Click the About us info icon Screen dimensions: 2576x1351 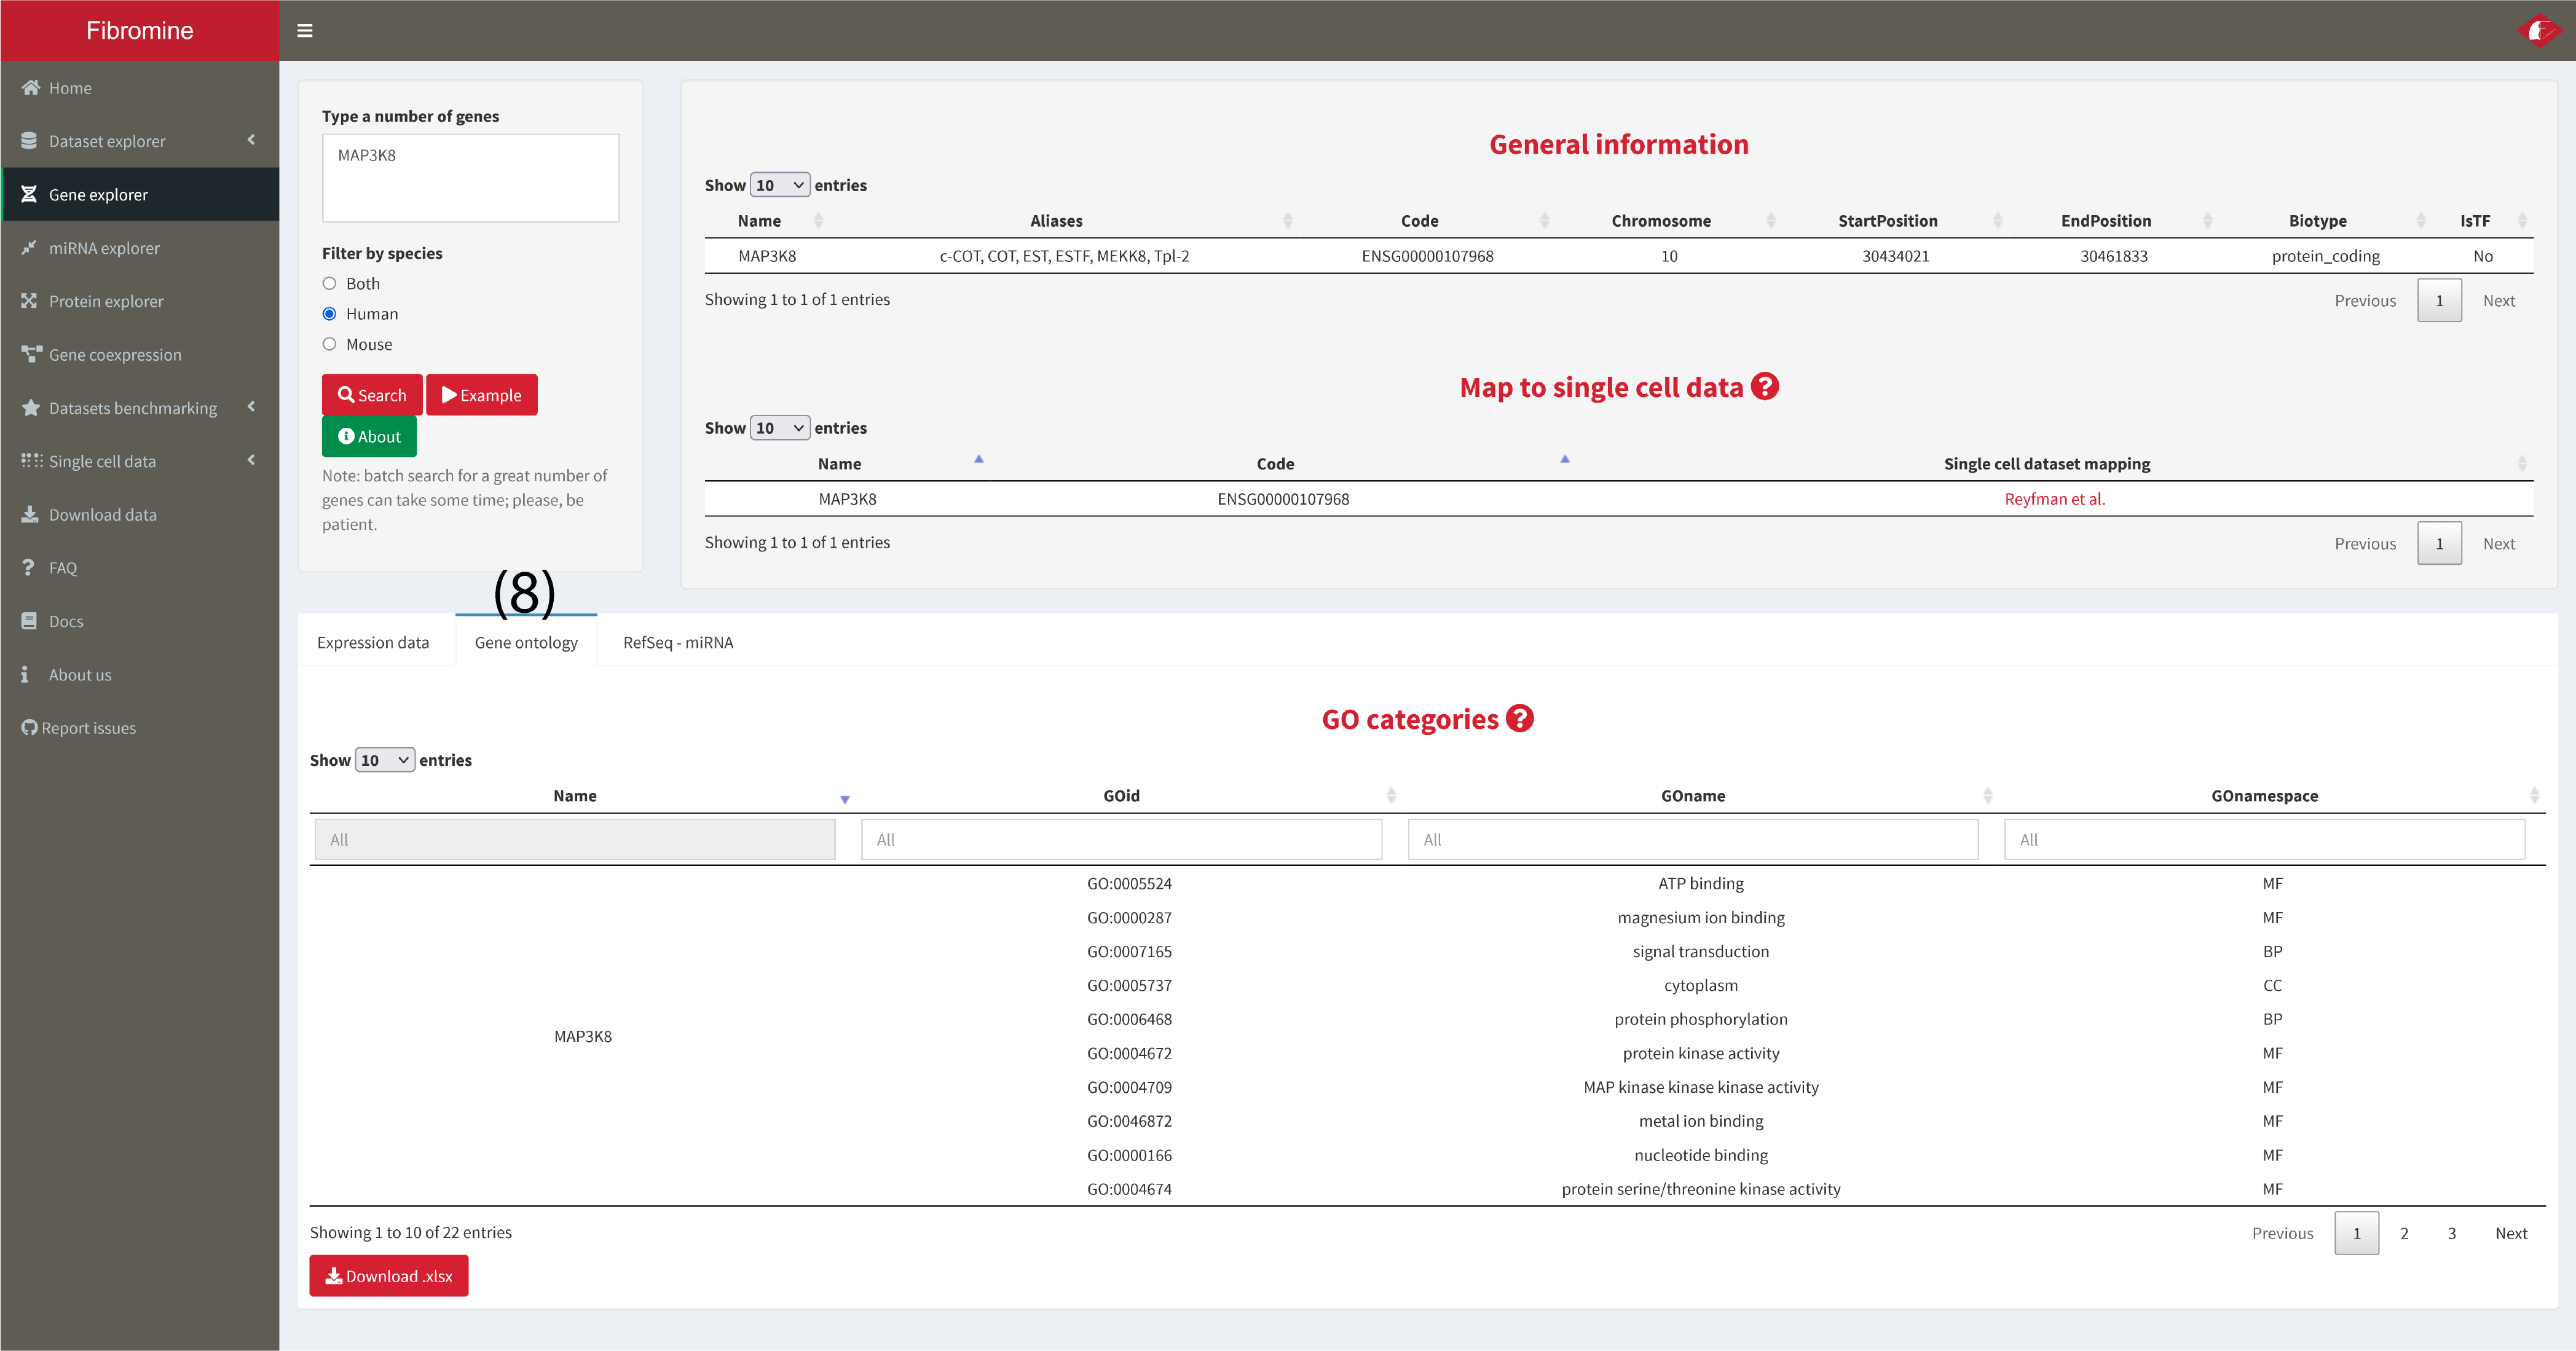pos(25,675)
